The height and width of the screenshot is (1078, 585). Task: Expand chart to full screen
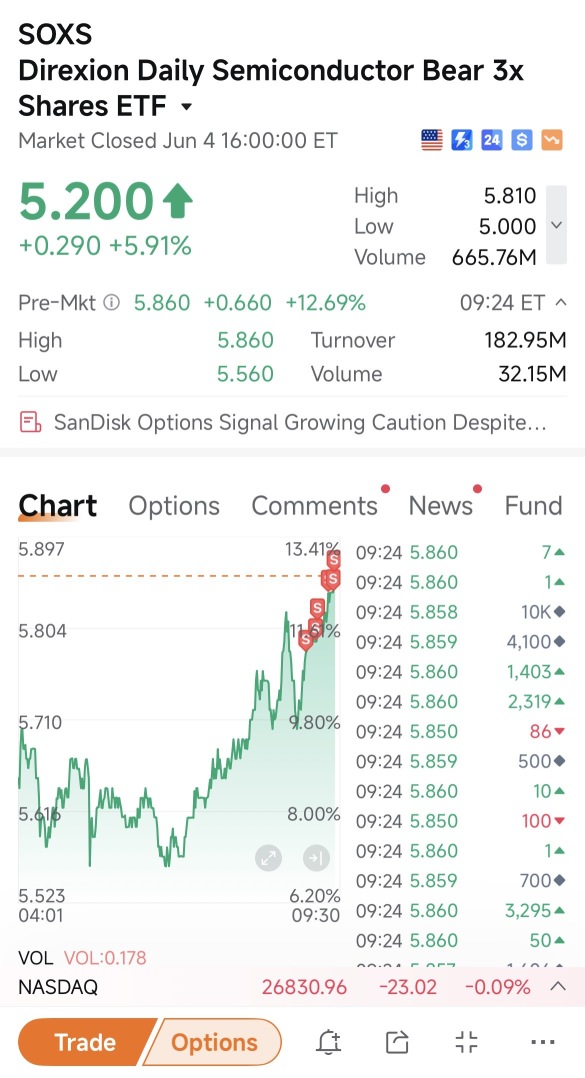(x=268, y=857)
